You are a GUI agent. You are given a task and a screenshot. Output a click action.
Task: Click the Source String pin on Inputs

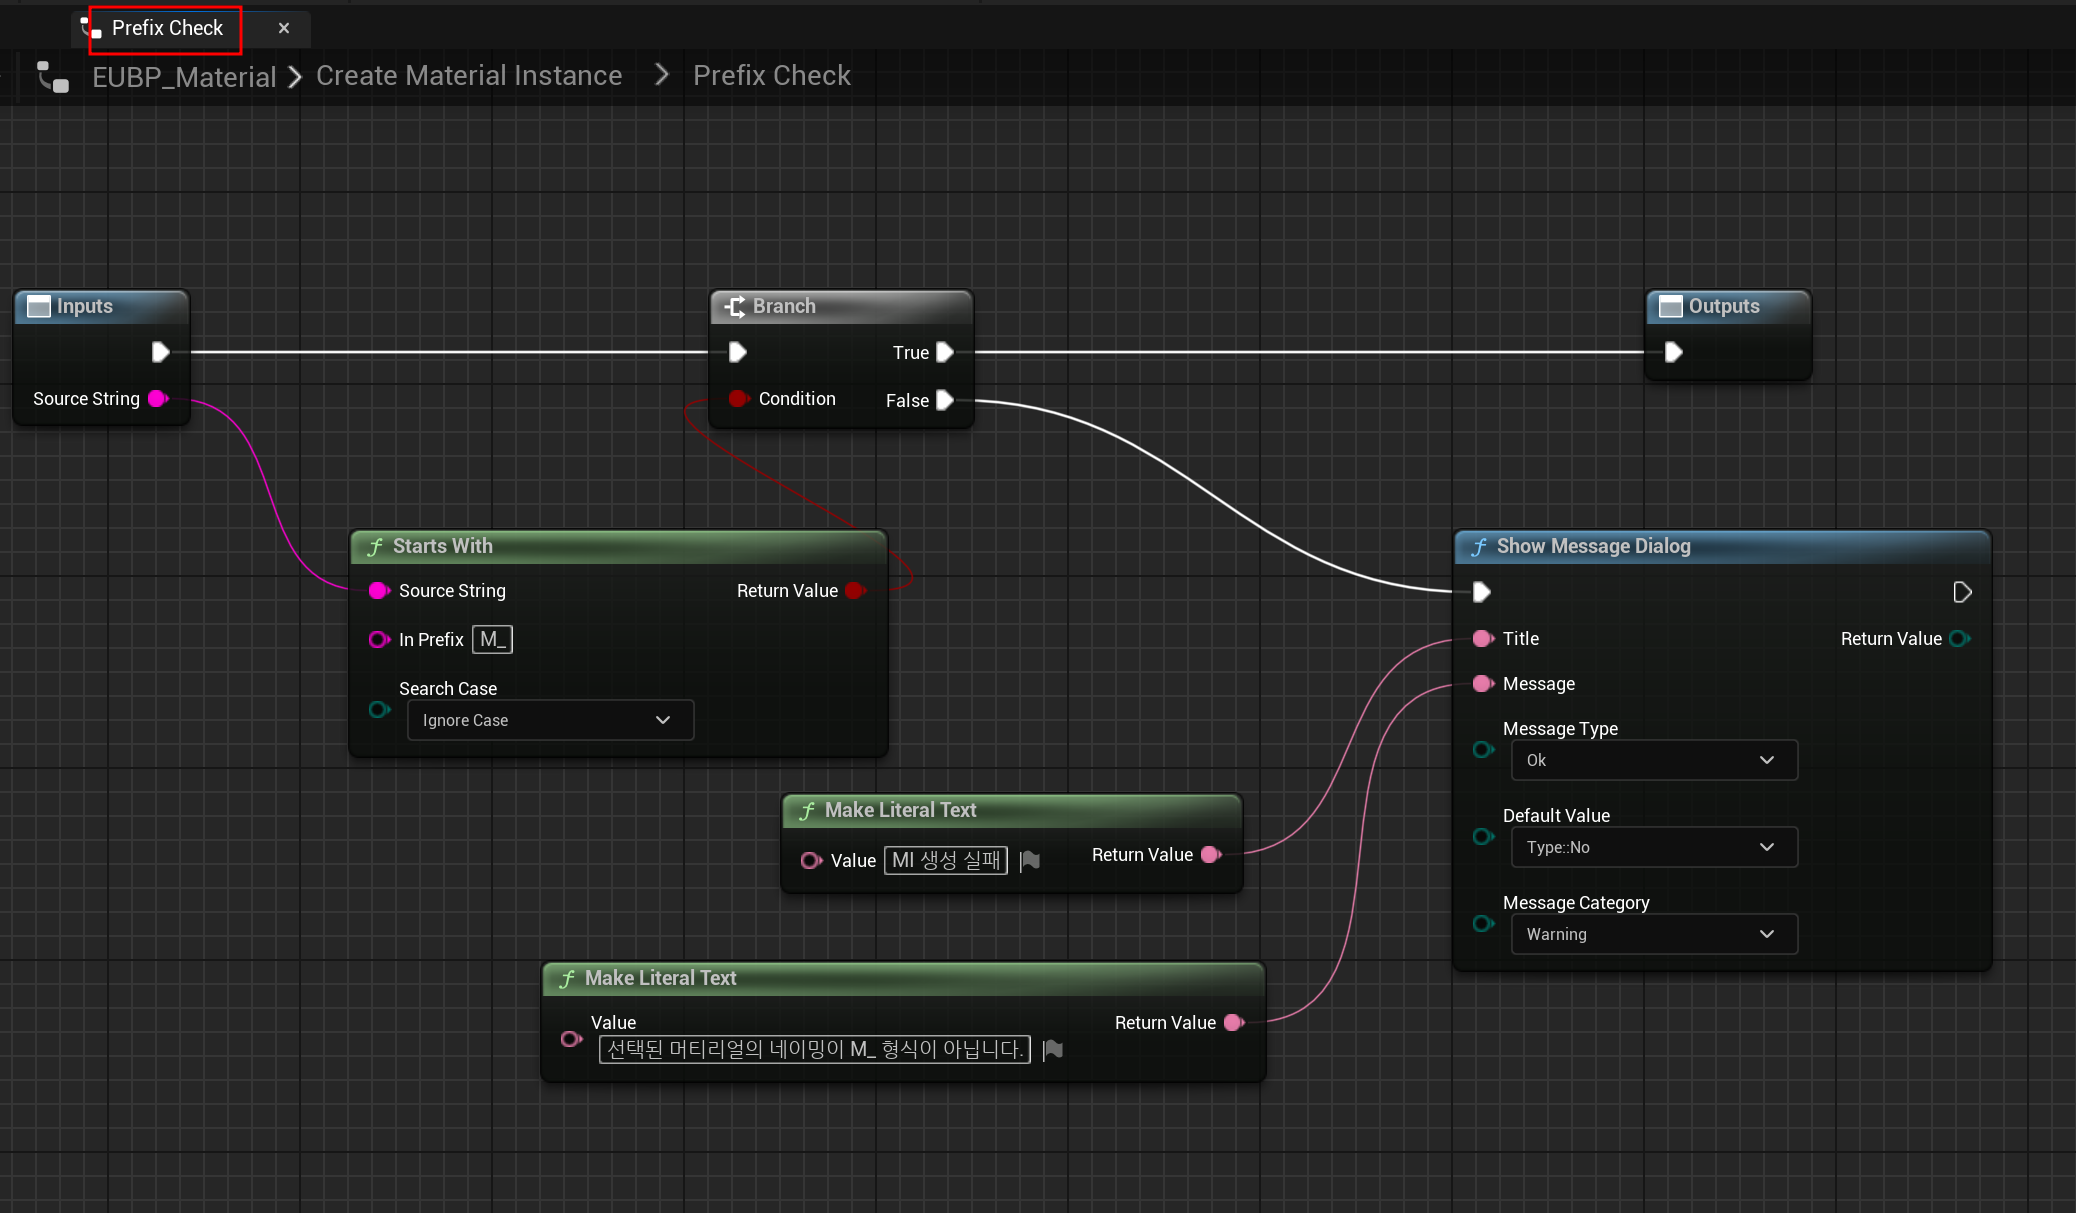(x=158, y=399)
